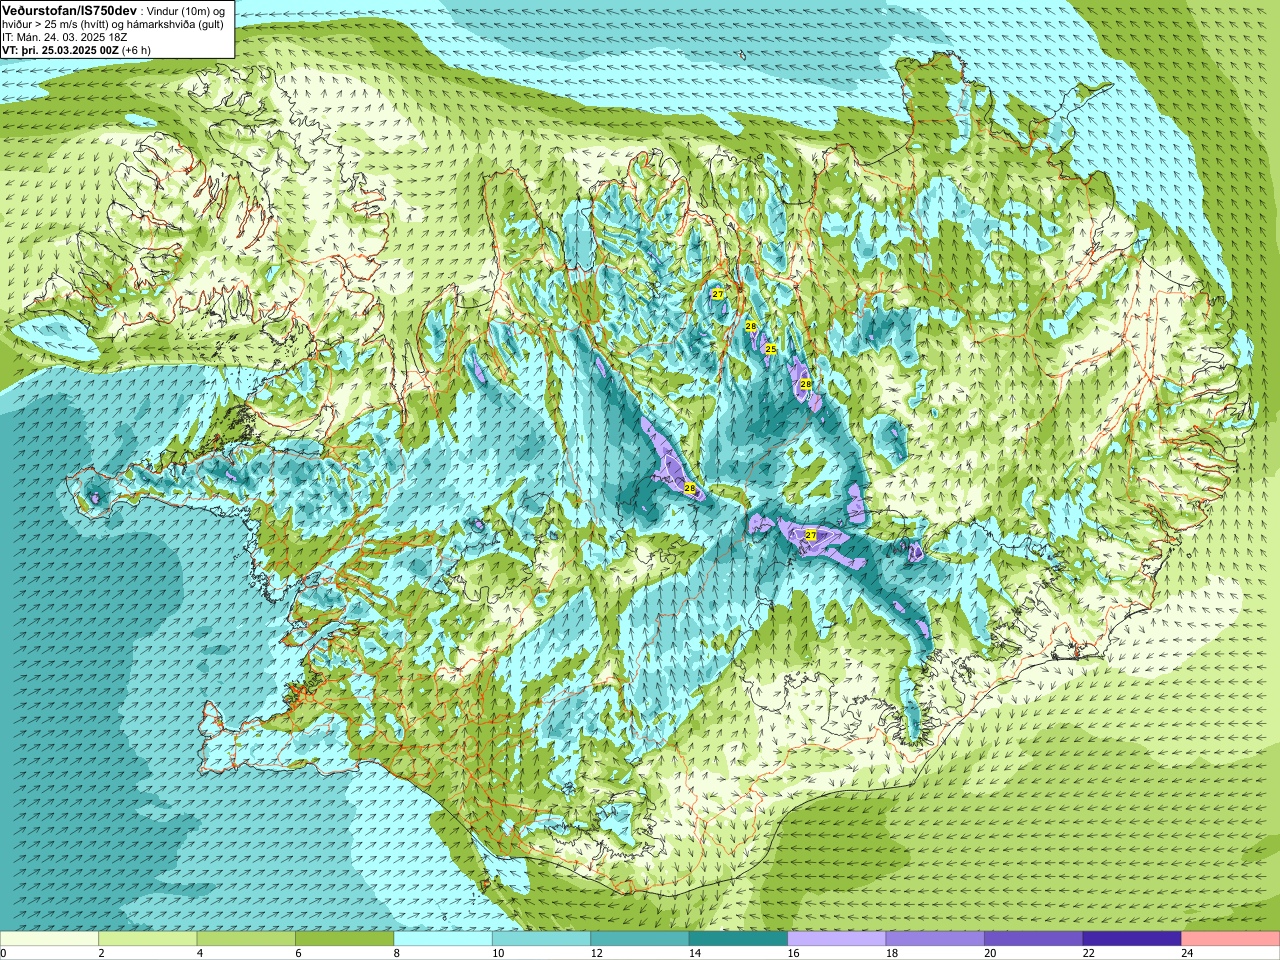The height and width of the screenshot is (960, 1280).
Task: Click the '(+6 h)' forecast offset text
Action: coord(137,50)
